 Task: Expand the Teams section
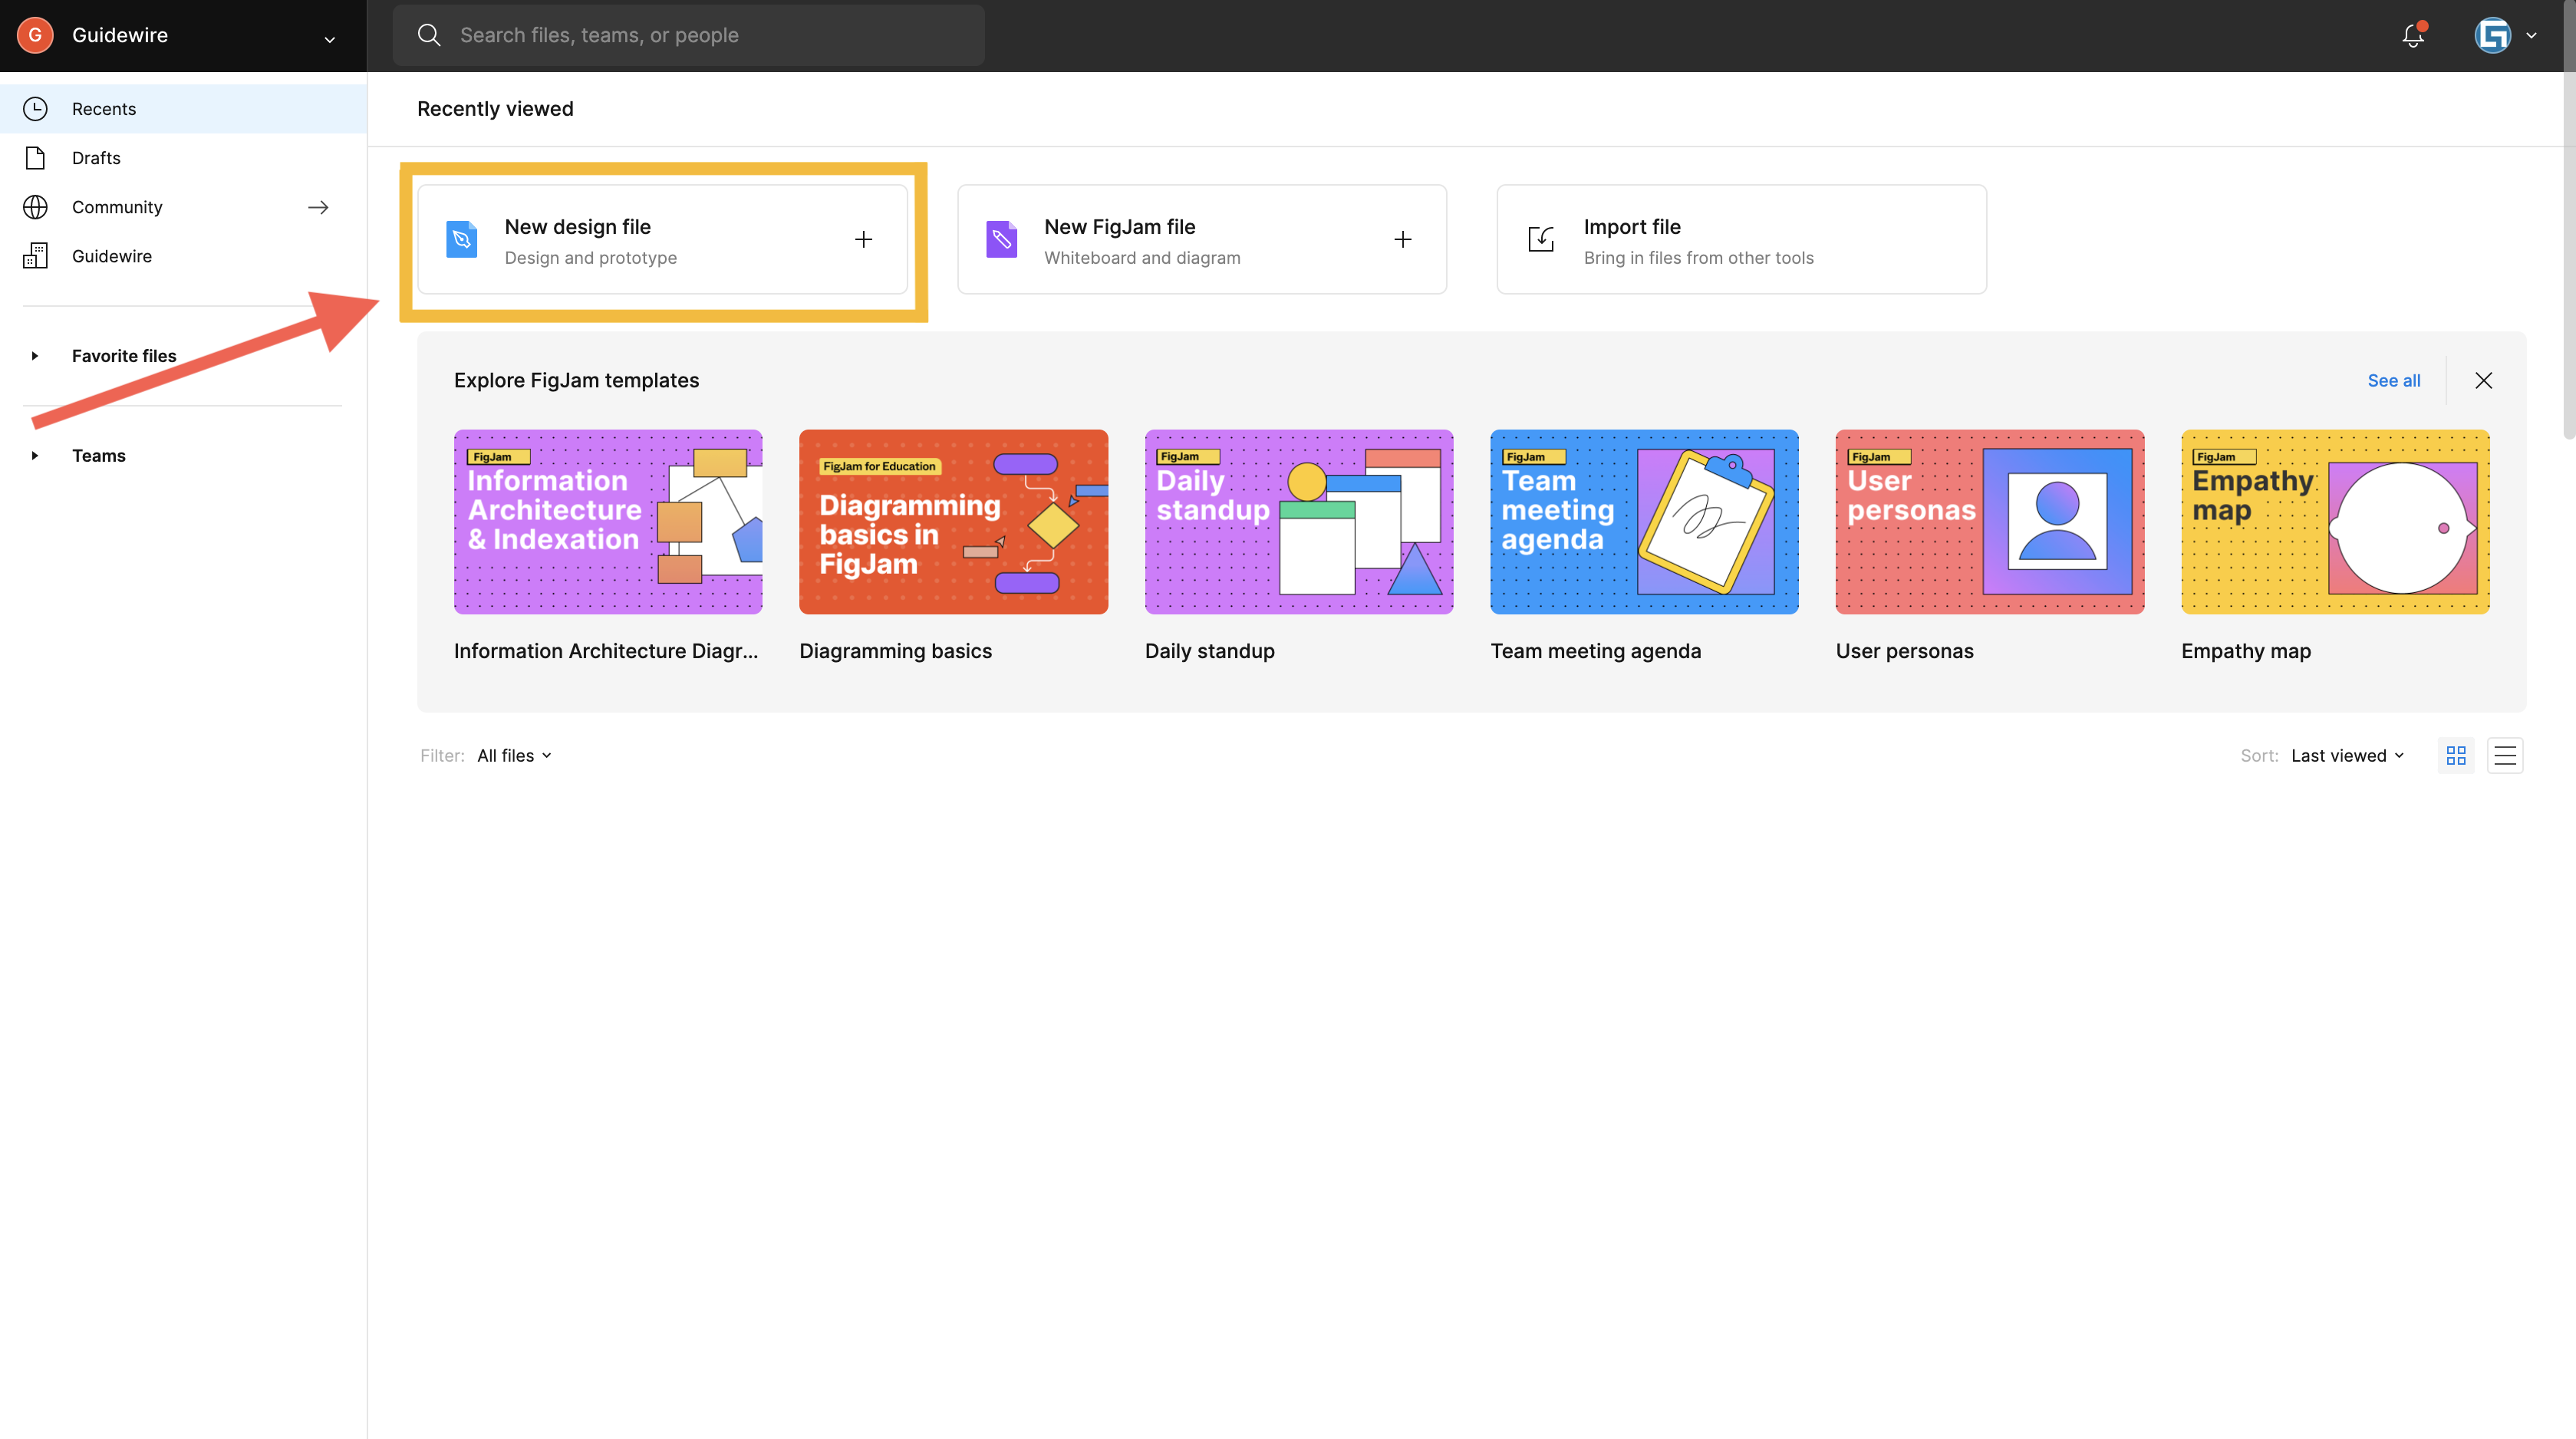(35, 456)
